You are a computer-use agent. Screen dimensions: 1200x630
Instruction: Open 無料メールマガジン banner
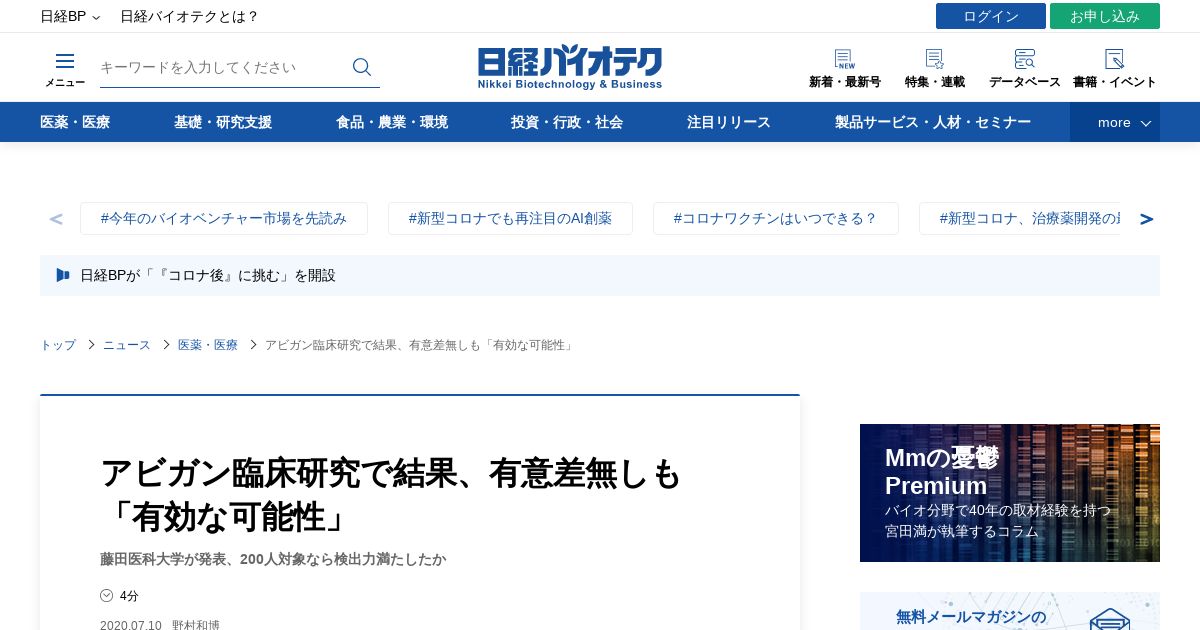pos(1010,611)
